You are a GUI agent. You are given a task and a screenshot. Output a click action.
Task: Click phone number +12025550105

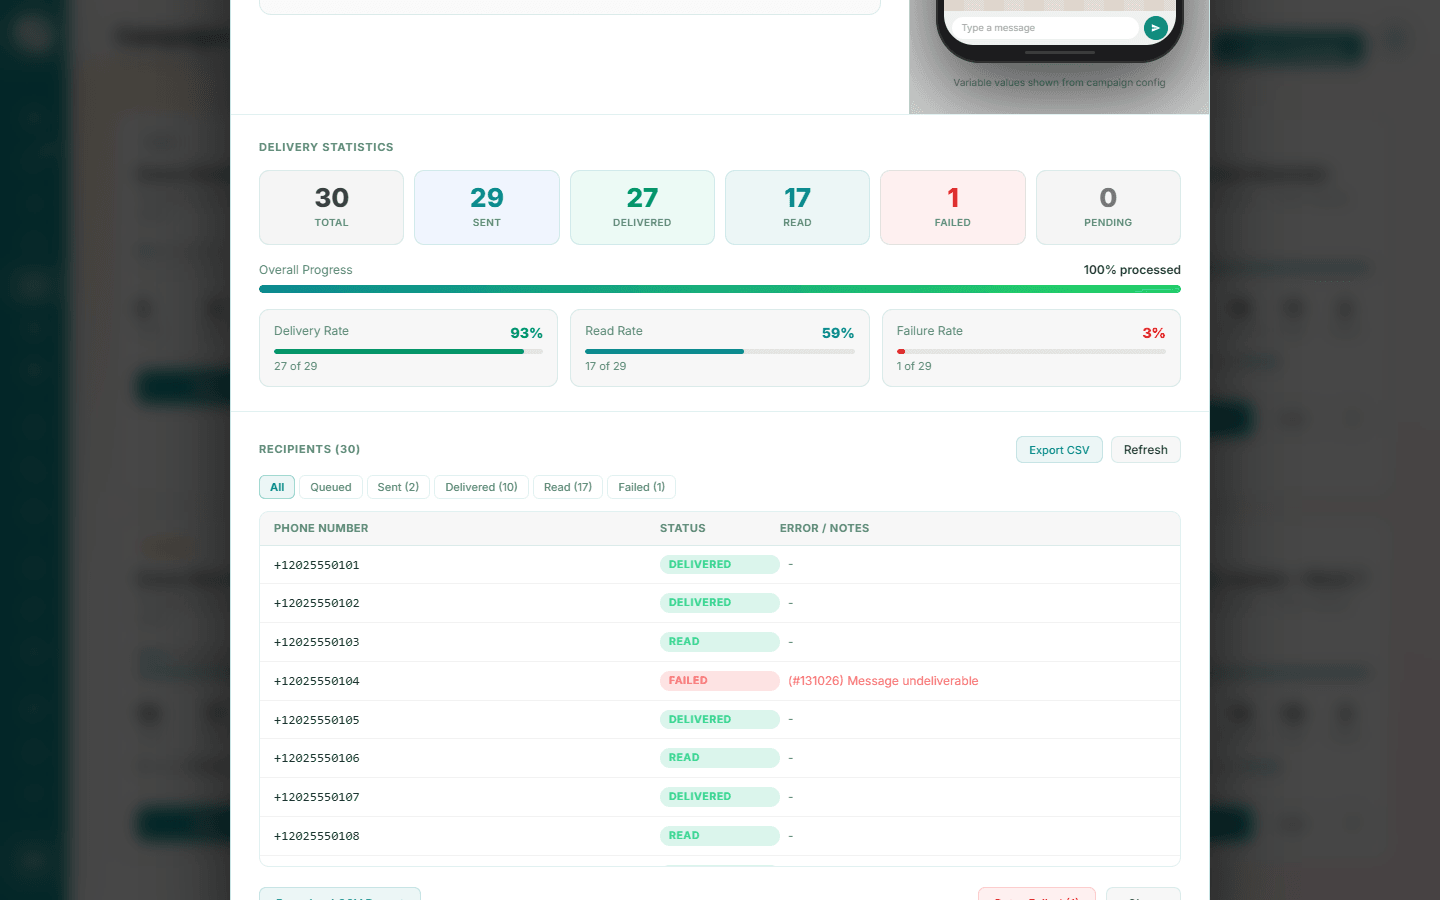pos(317,720)
